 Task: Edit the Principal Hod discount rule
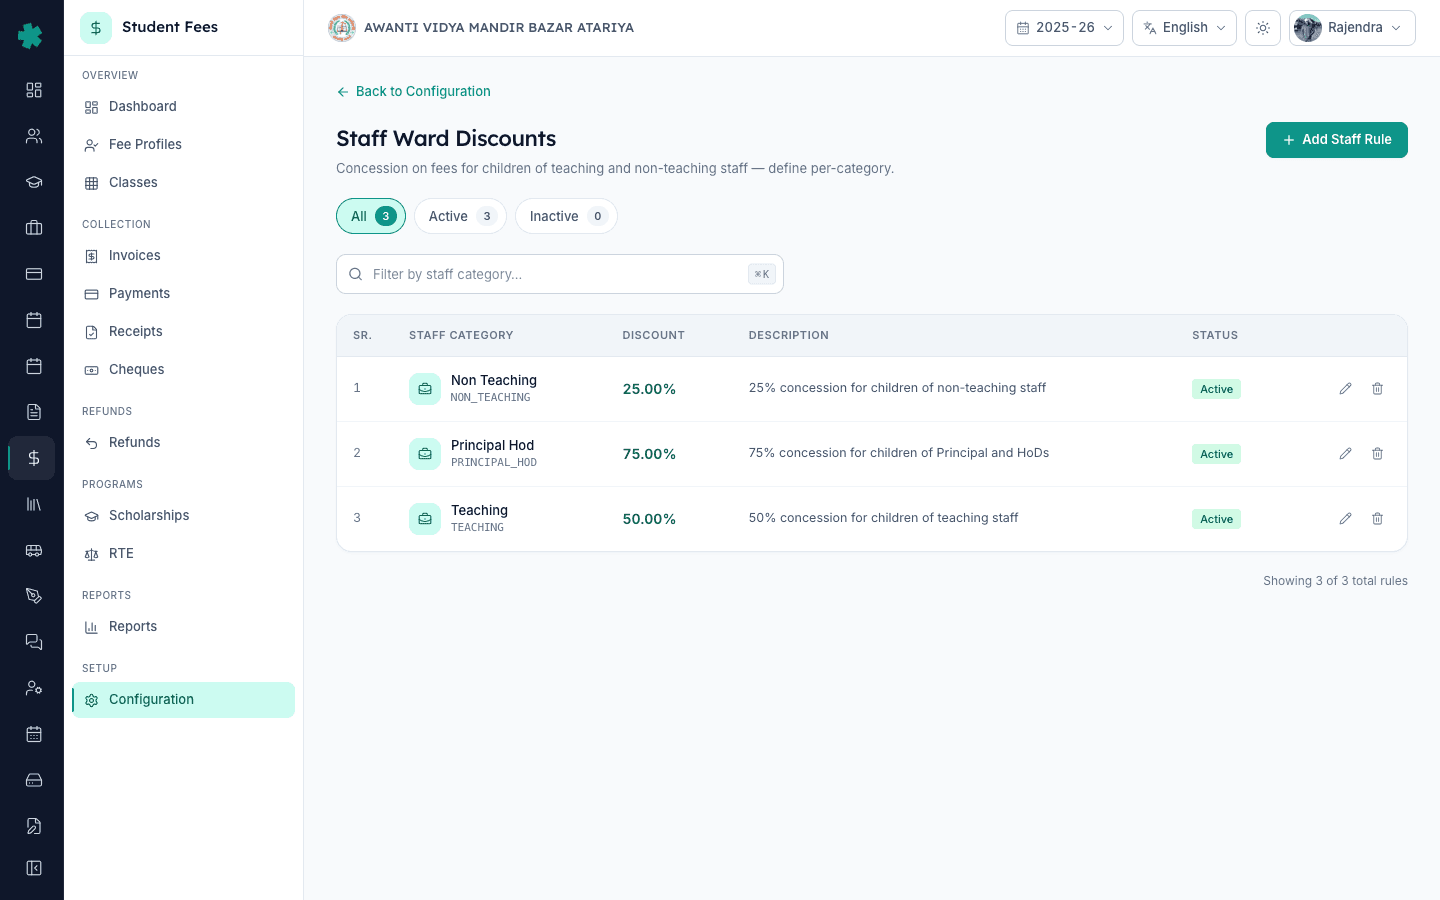point(1345,454)
